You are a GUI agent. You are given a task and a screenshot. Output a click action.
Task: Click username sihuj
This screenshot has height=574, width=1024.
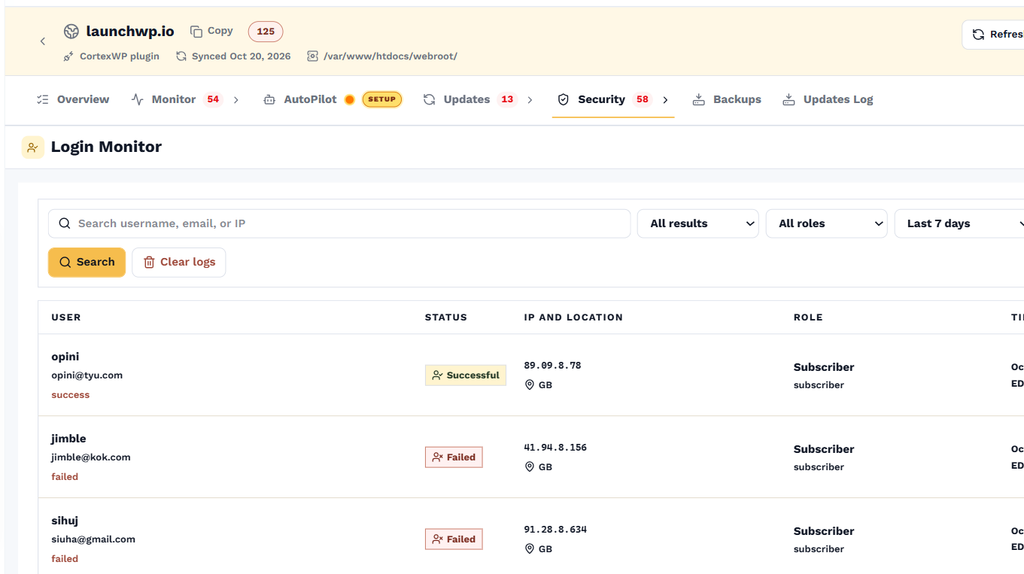point(65,520)
